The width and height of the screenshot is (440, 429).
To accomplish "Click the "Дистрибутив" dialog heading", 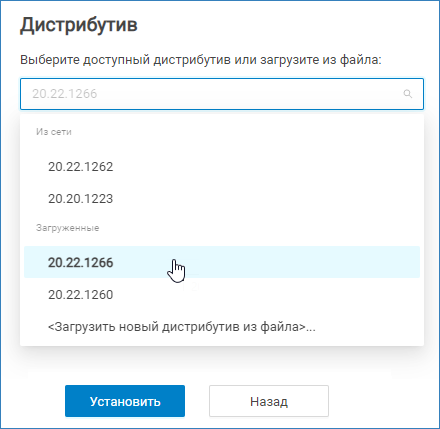I will tap(79, 25).
